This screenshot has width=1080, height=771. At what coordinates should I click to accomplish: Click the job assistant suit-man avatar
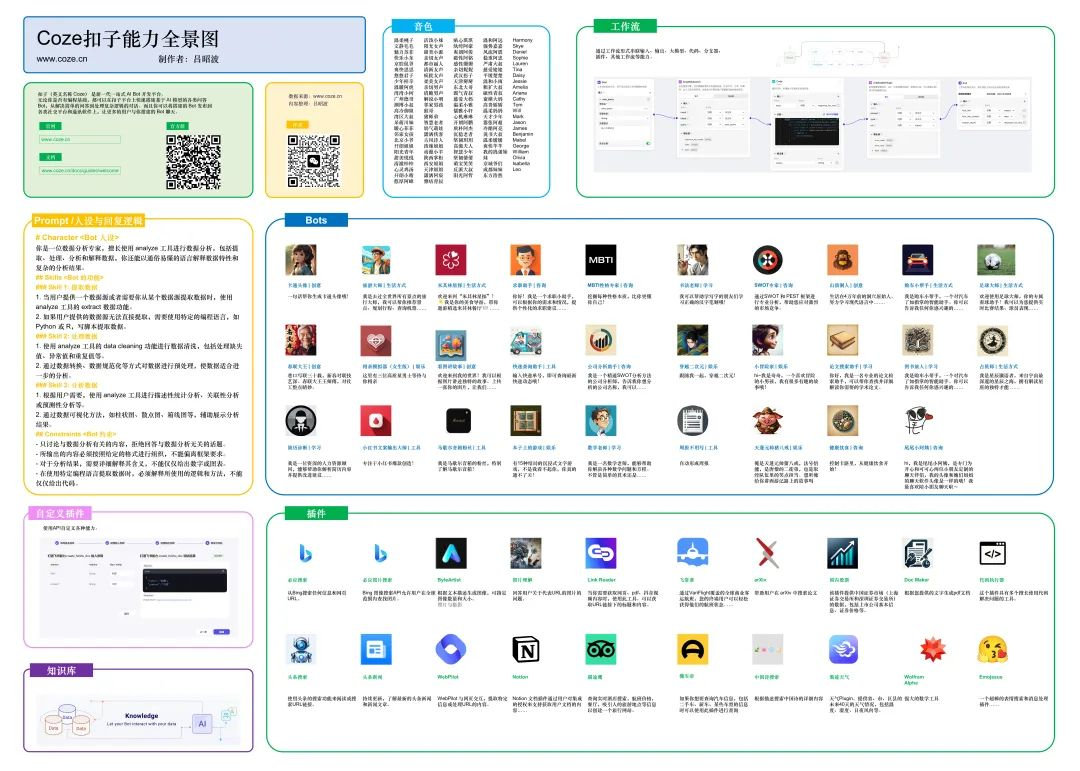[526, 260]
